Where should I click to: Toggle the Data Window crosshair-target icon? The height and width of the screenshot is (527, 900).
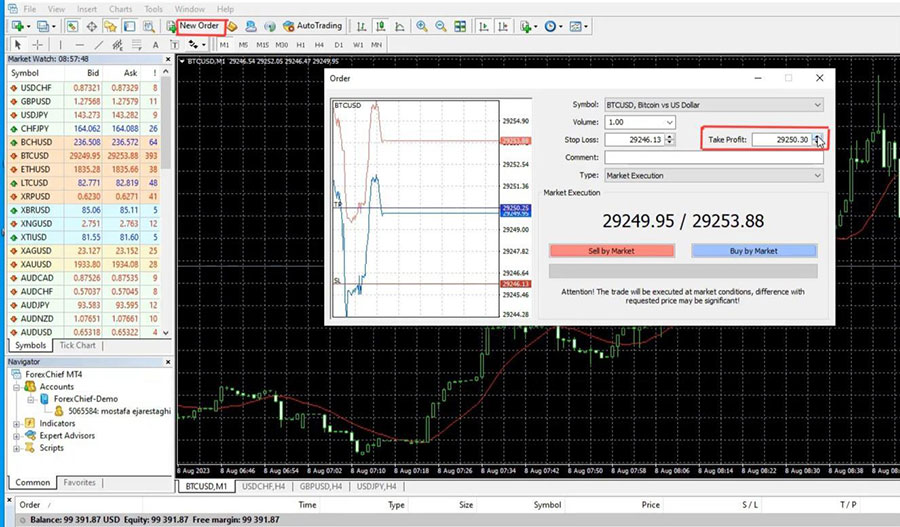click(91, 26)
